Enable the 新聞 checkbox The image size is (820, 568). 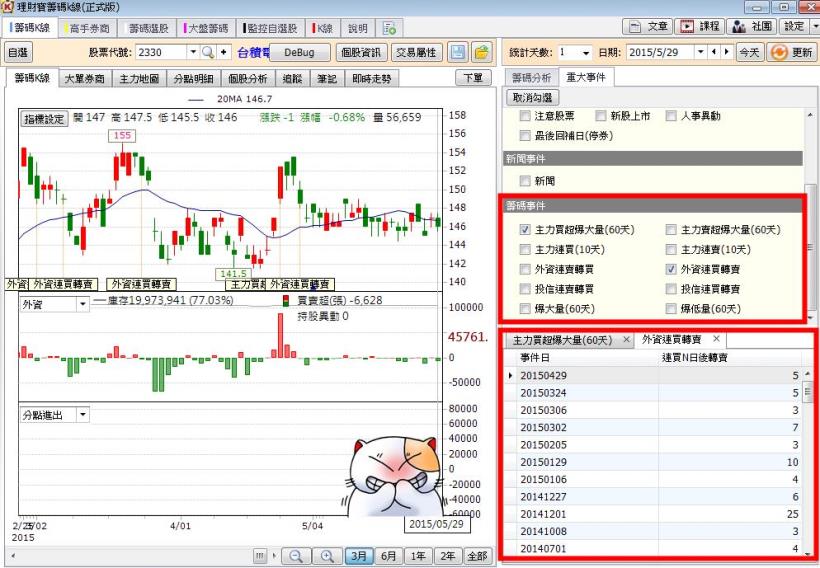click(x=525, y=181)
